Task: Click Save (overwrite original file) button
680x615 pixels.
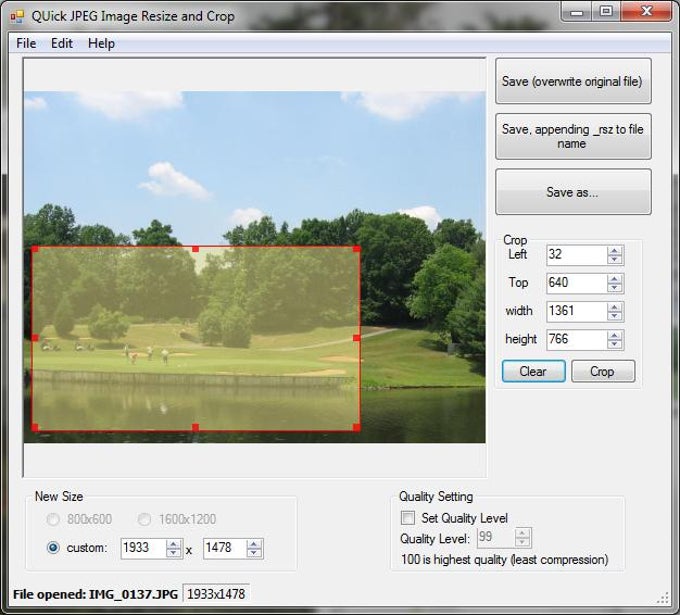Action: 573,81
